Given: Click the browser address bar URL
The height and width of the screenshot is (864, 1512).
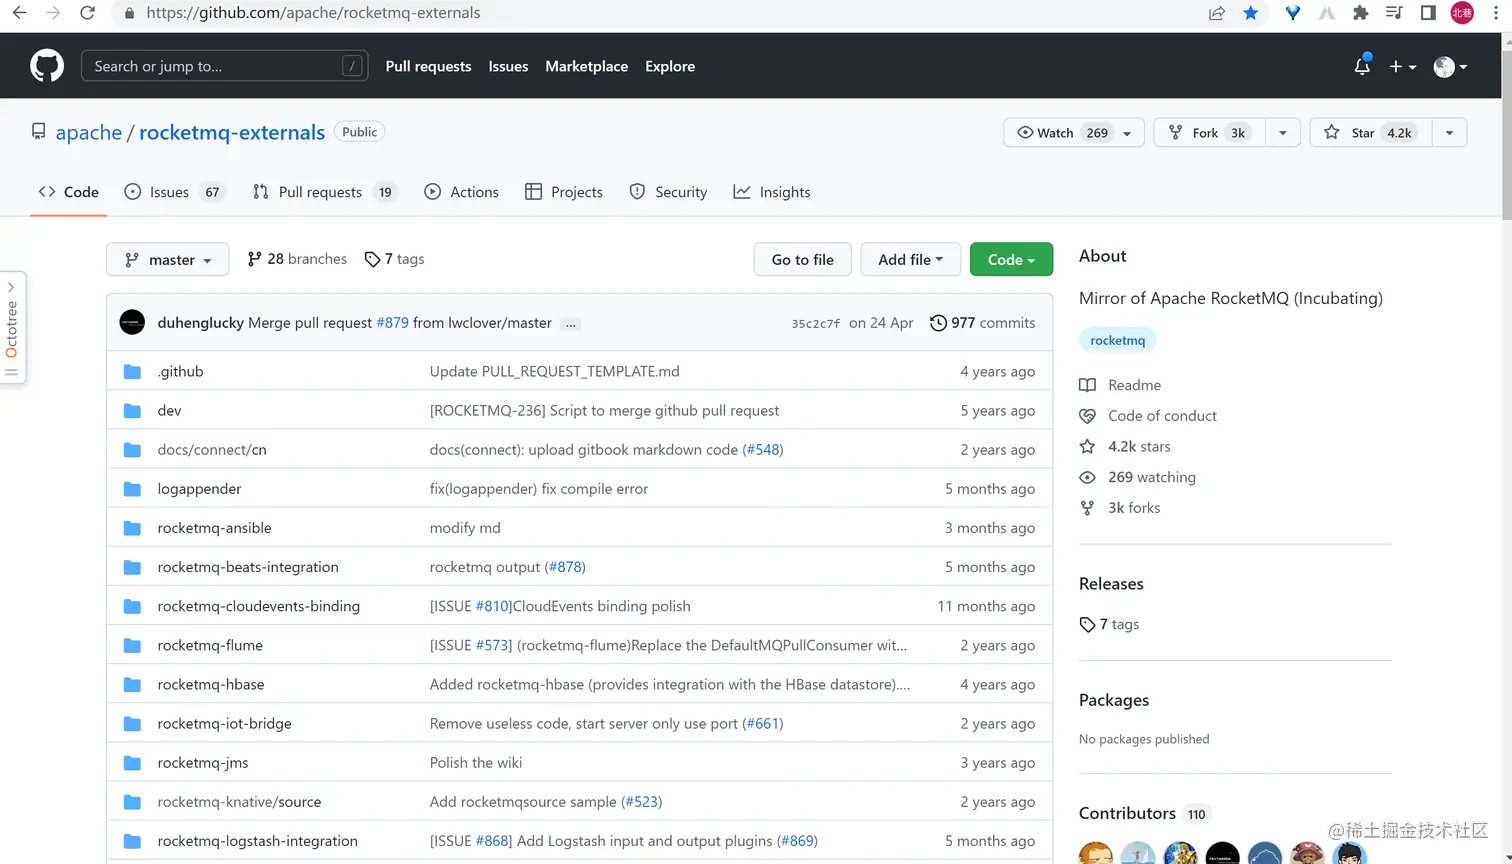Looking at the screenshot, I should (313, 13).
